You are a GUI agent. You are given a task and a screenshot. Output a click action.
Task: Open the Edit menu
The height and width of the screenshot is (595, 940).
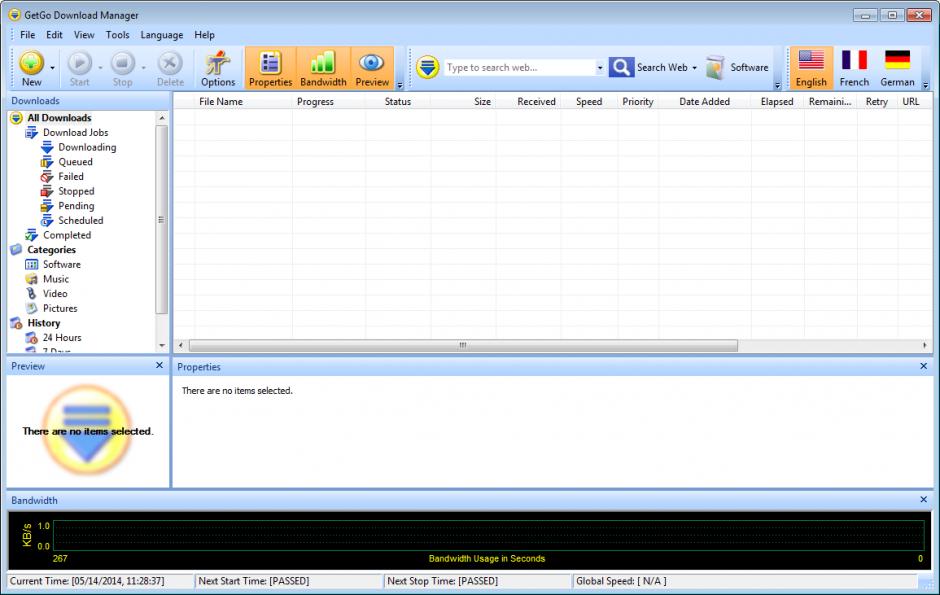click(x=54, y=35)
